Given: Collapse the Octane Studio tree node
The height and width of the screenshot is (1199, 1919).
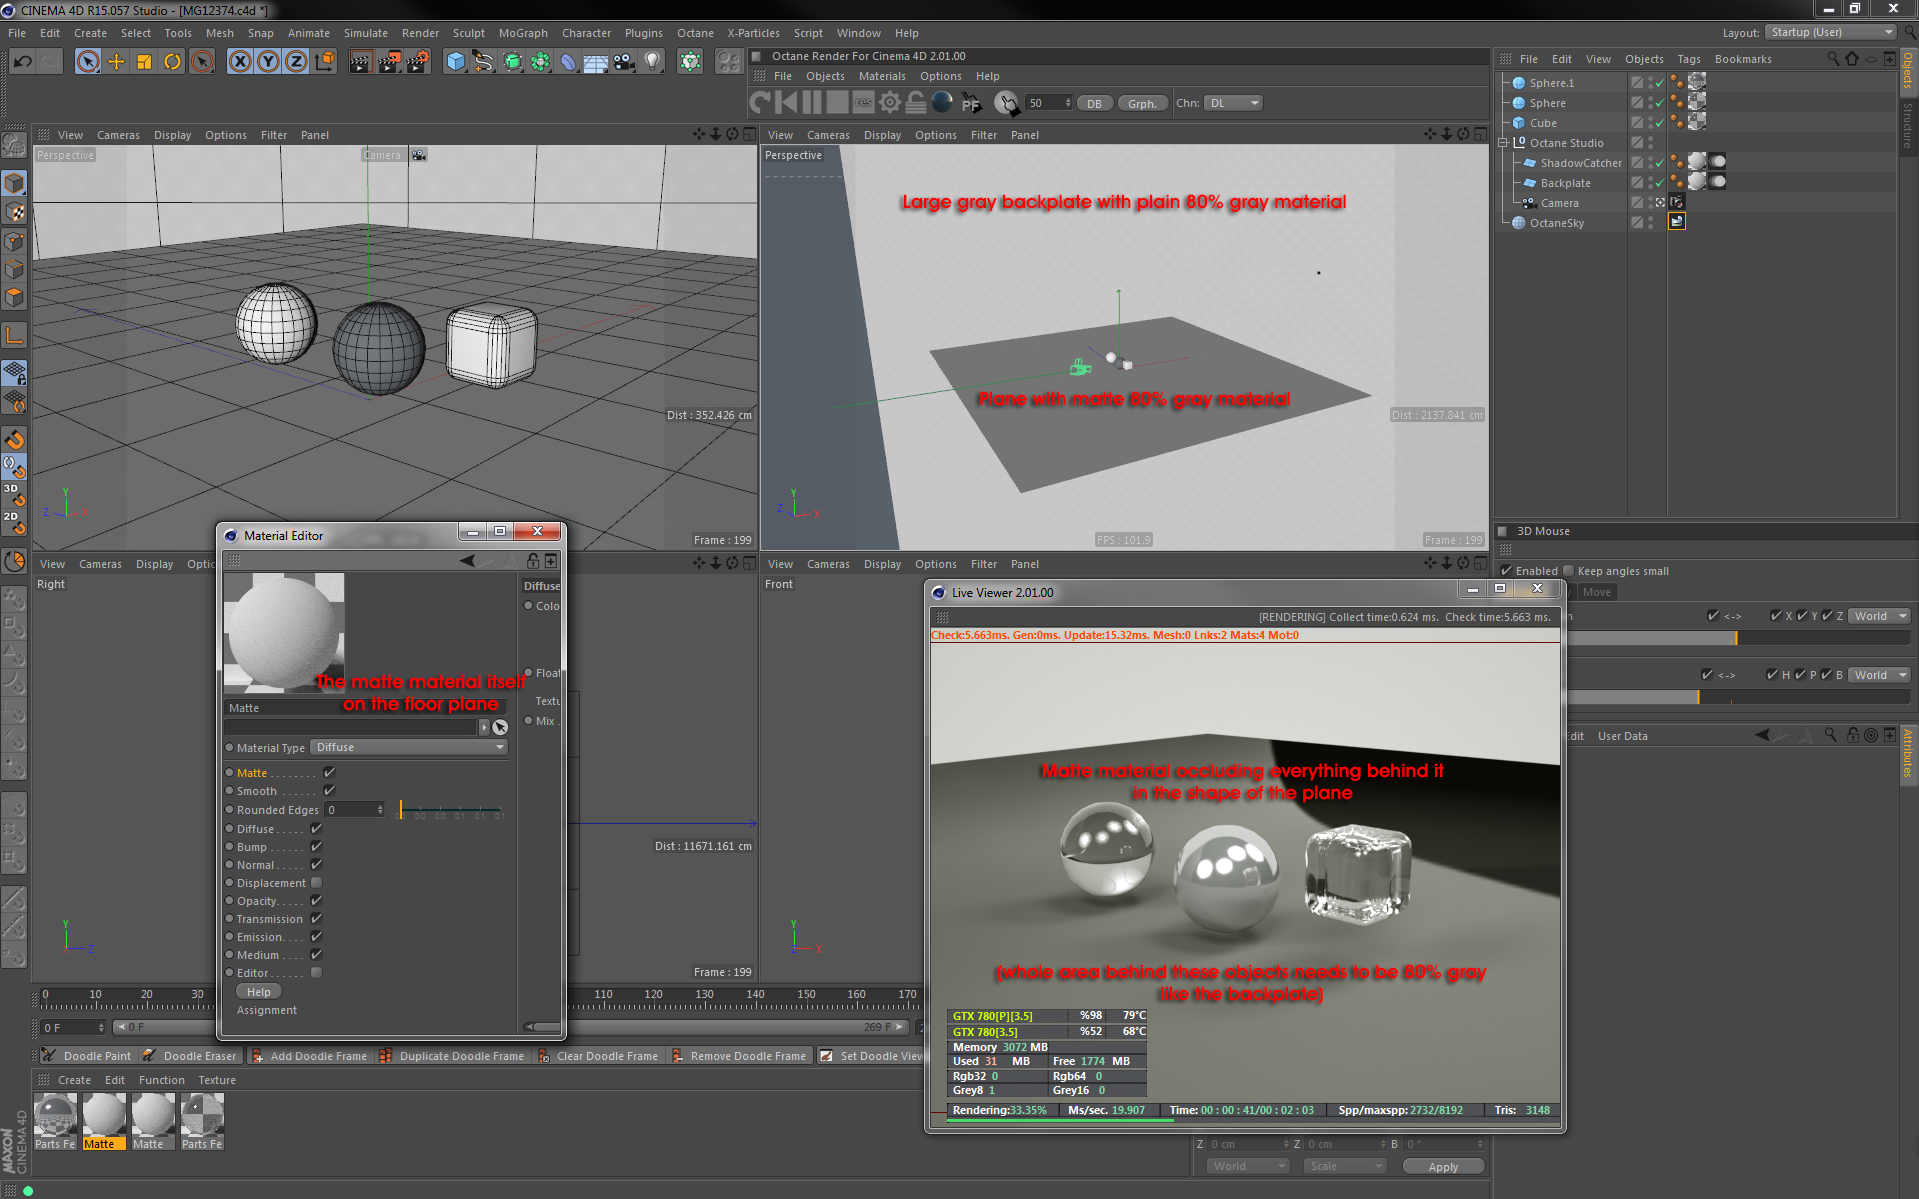Looking at the screenshot, I should [x=1502, y=142].
